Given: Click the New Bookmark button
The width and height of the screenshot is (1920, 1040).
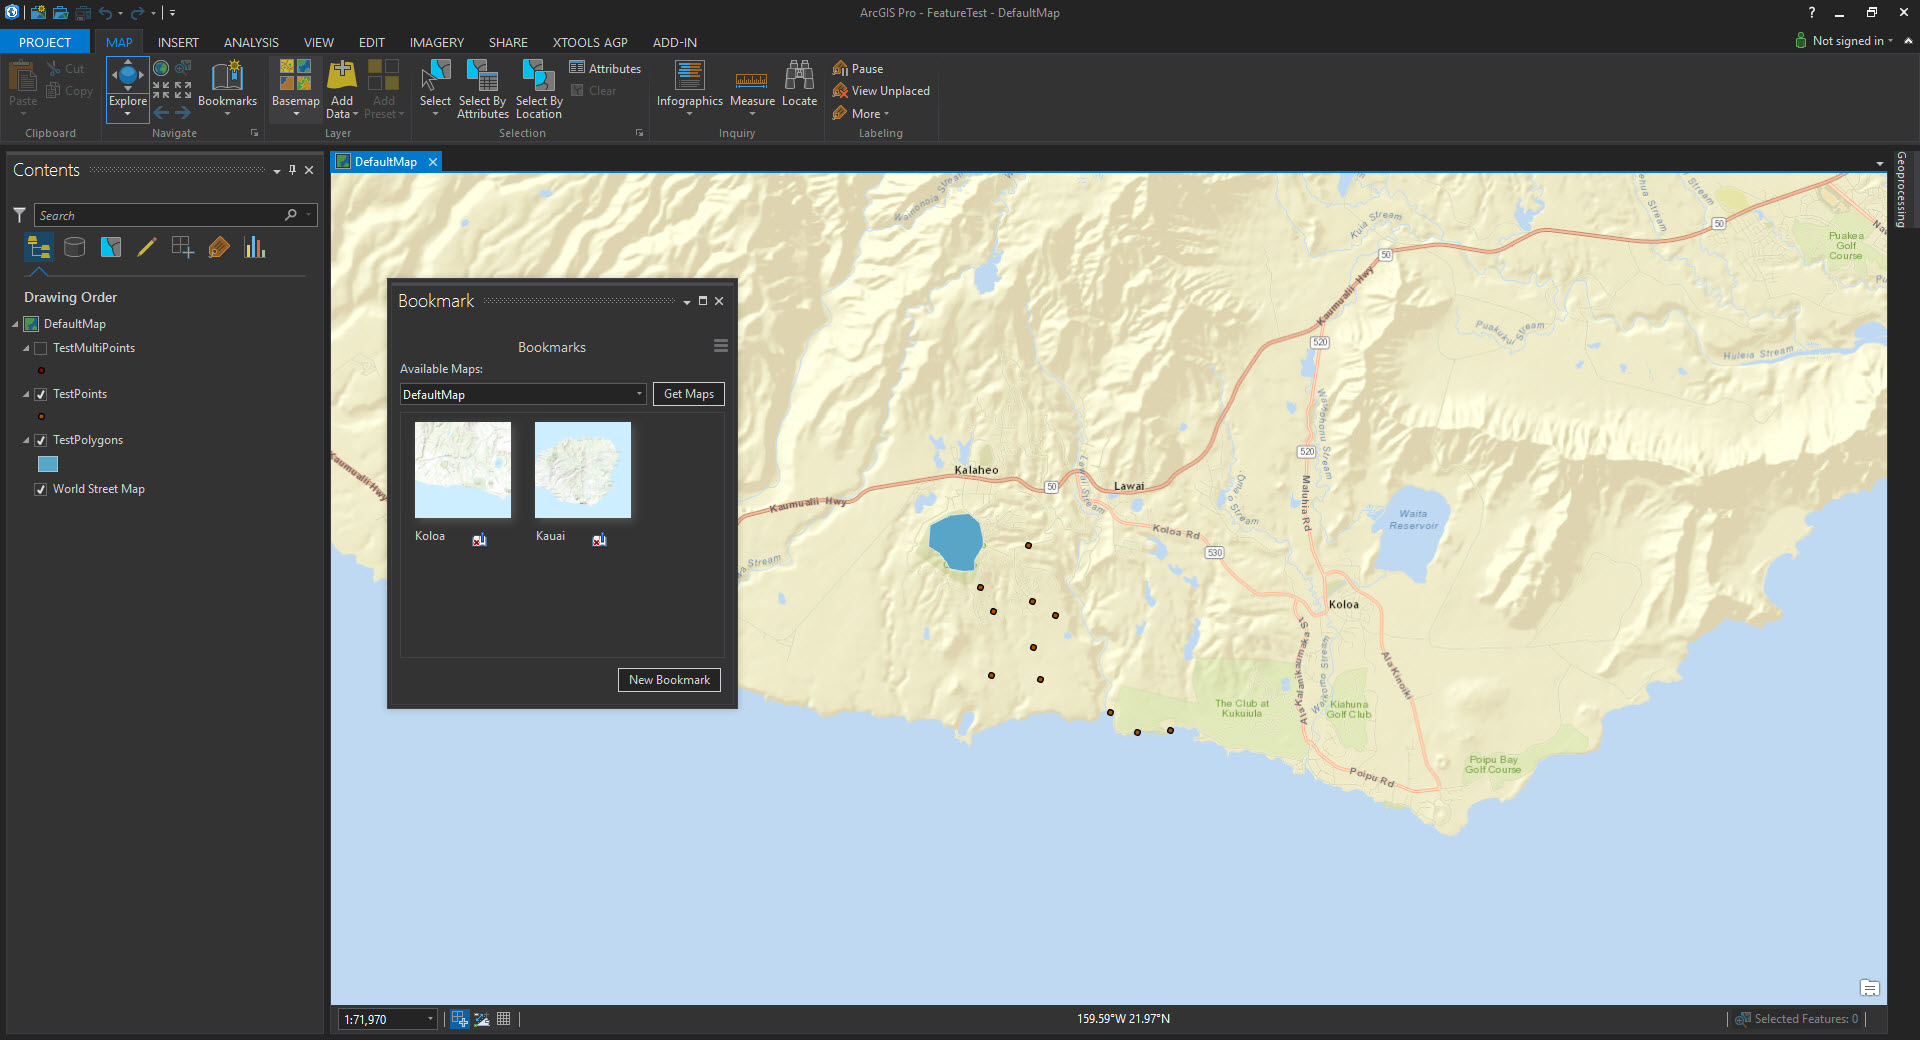Looking at the screenshot, I should 669,680.
